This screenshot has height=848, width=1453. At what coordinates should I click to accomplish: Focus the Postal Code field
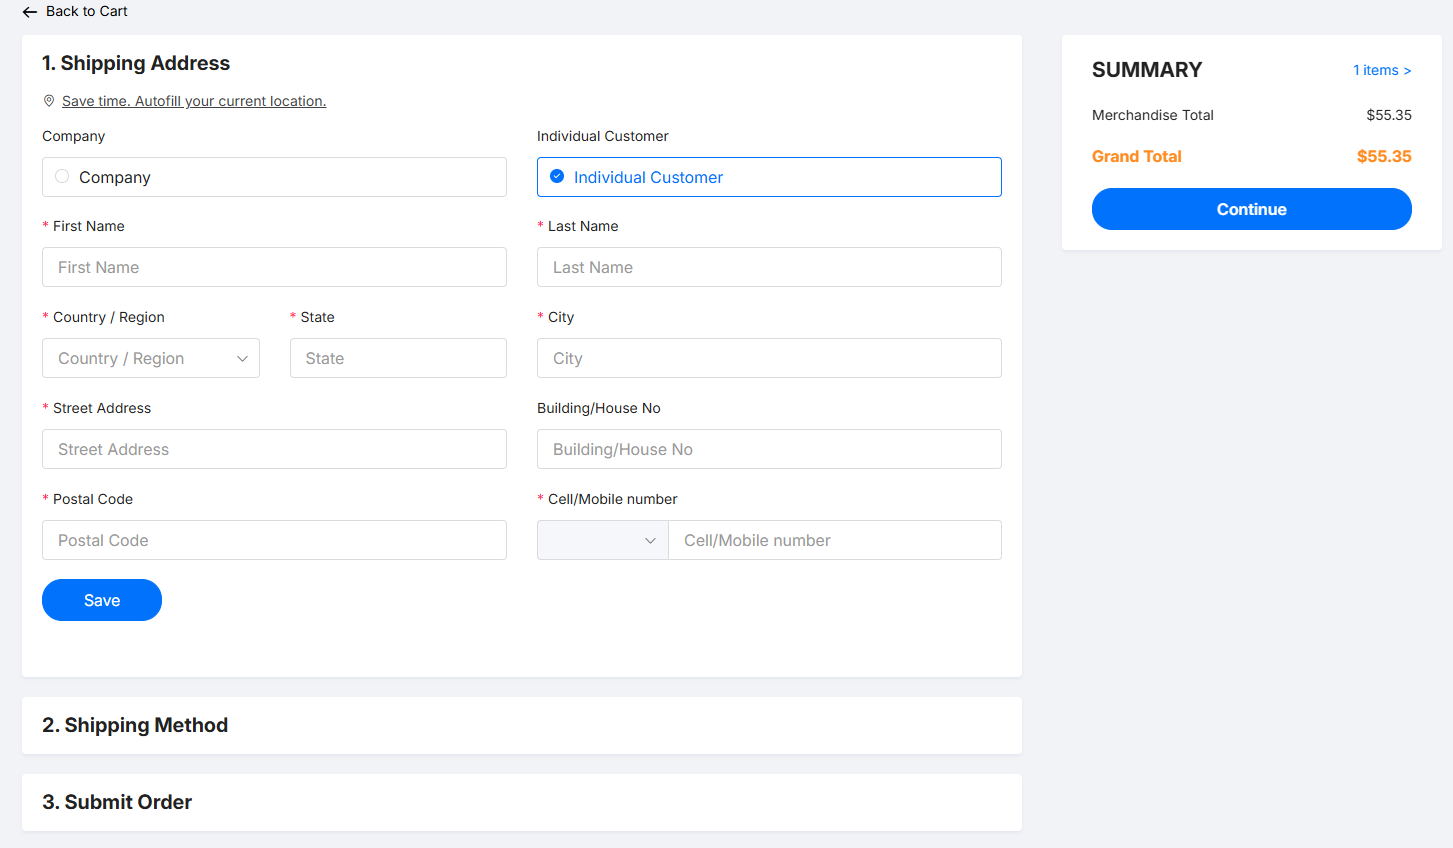274,540
